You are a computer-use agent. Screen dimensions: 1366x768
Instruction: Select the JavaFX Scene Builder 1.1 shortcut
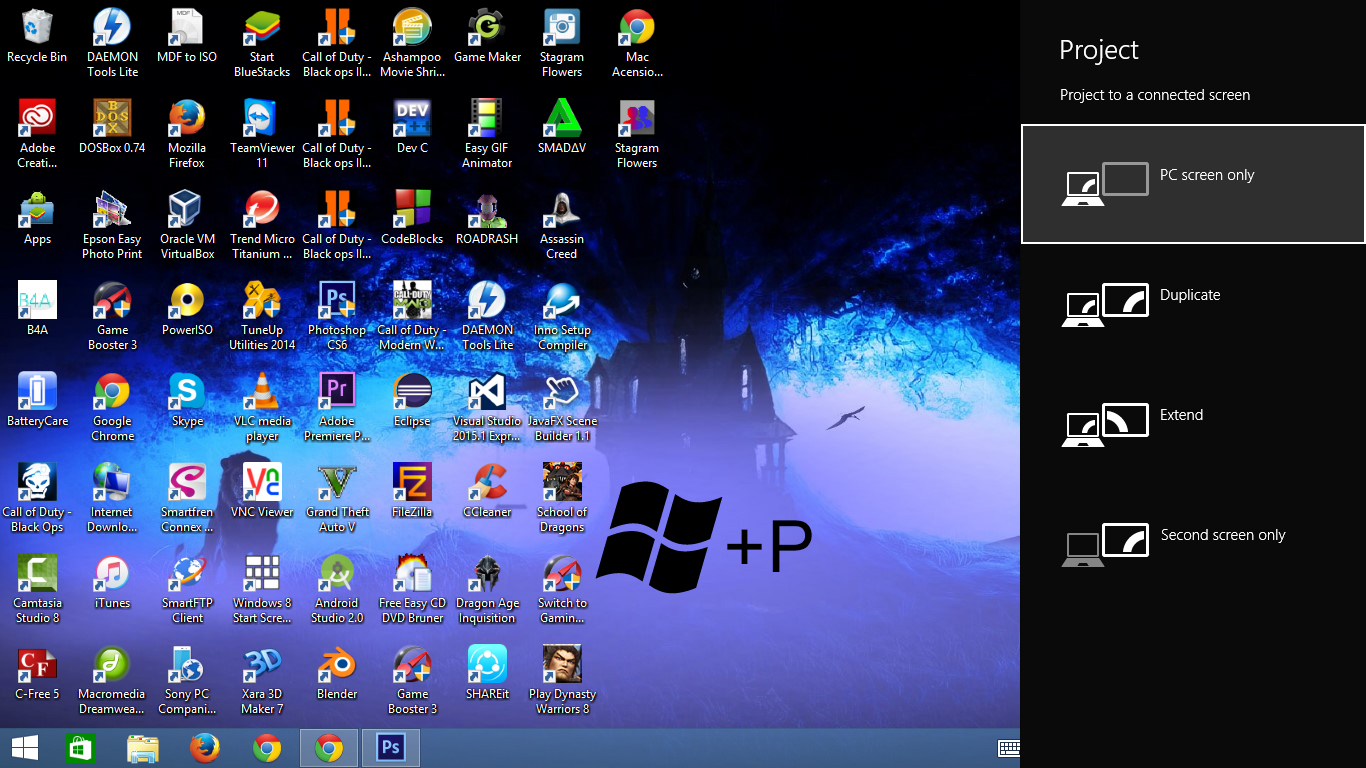(x=562, y=408)
